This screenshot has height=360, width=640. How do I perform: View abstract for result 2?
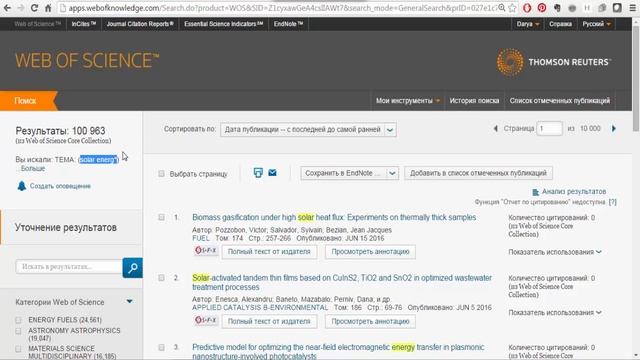click(x=370, y=322)
